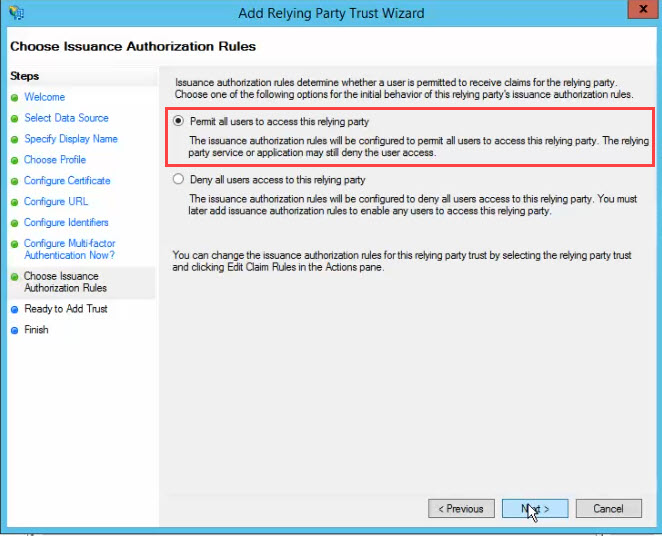Open the Configure URL step
The image size is (662, 536).
[56, 201]
